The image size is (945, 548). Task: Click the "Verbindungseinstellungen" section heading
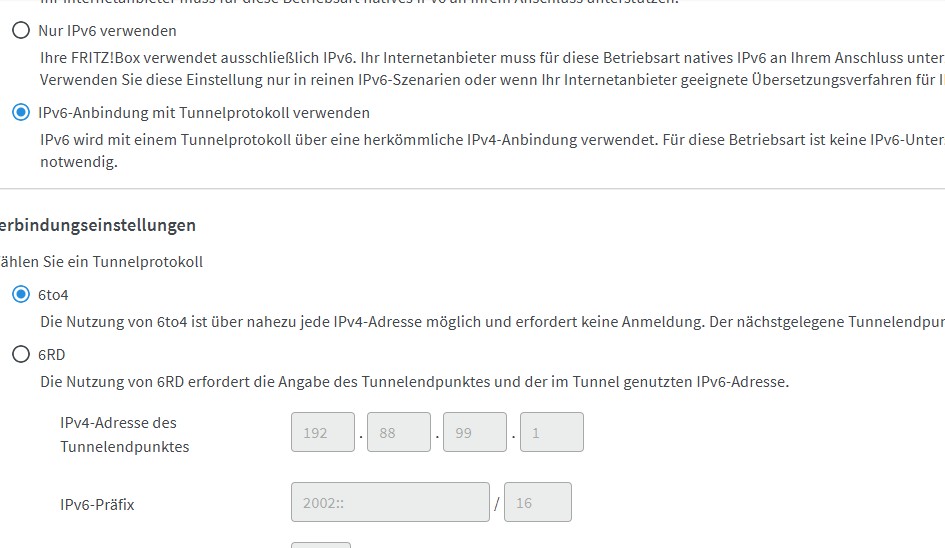(x=97, y=226)
